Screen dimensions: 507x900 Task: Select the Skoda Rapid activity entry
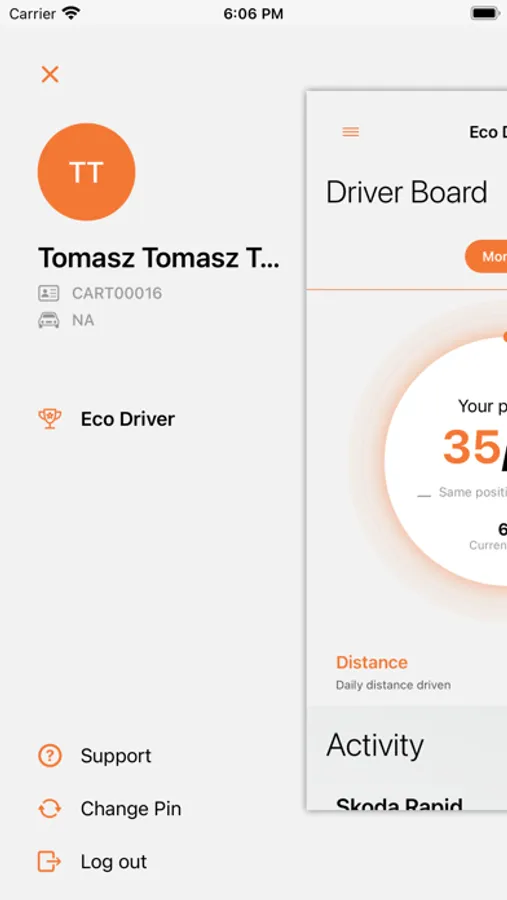click(x=399, y=802)
